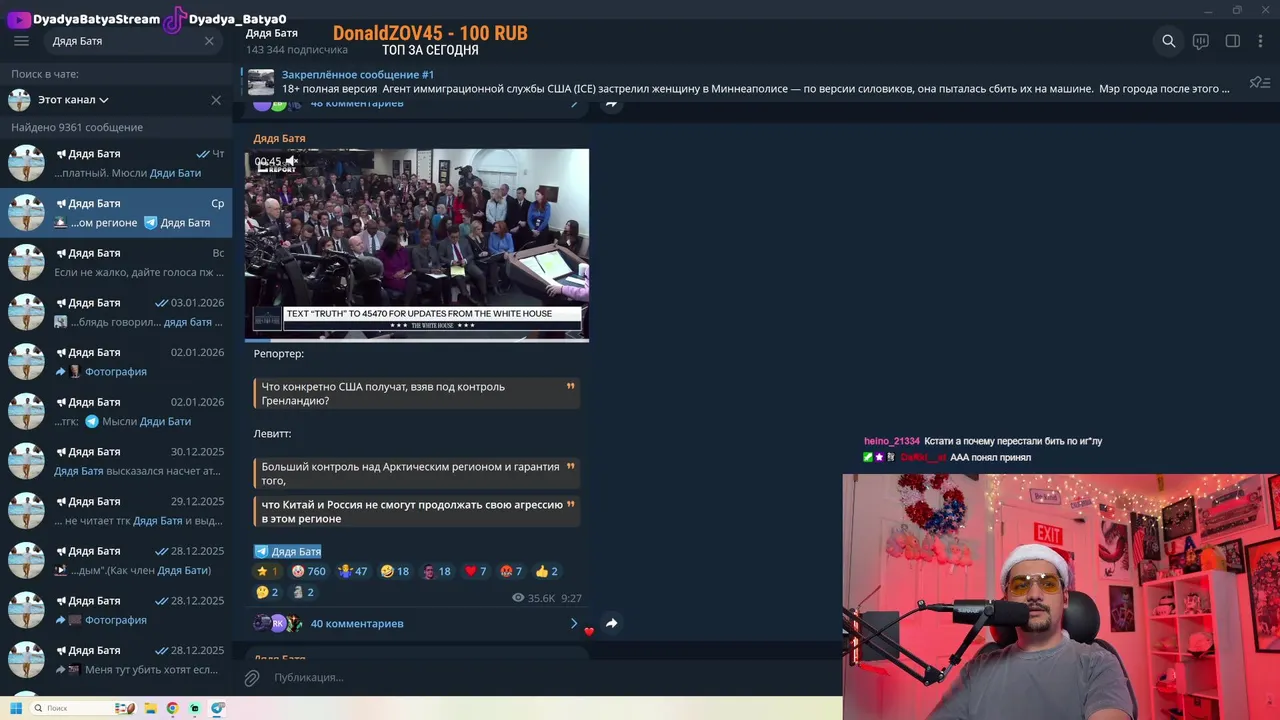Share post using the forward arrow at 40 комментариев

[x=611, y=623]
